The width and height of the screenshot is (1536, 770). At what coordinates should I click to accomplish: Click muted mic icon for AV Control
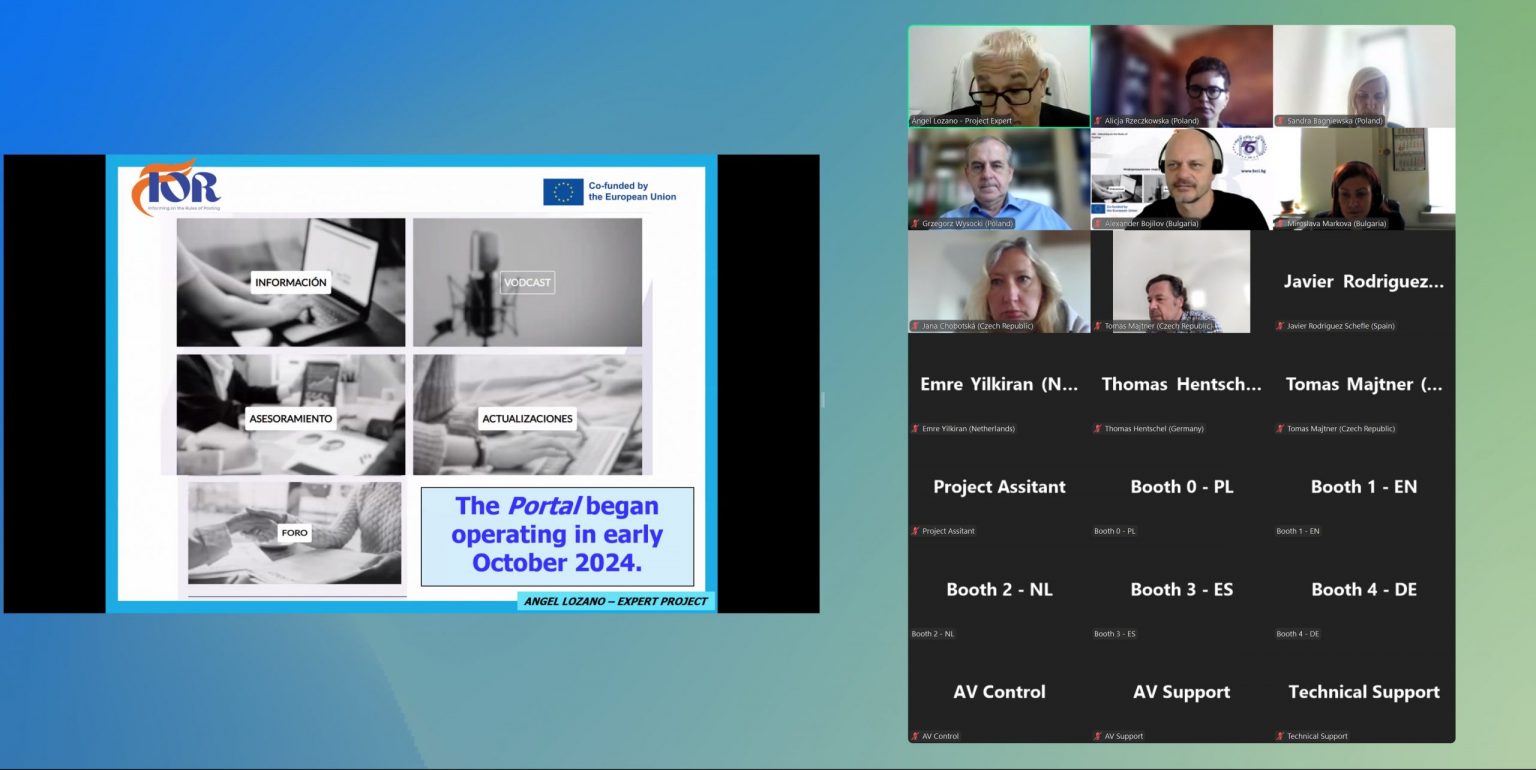[915, 736]
